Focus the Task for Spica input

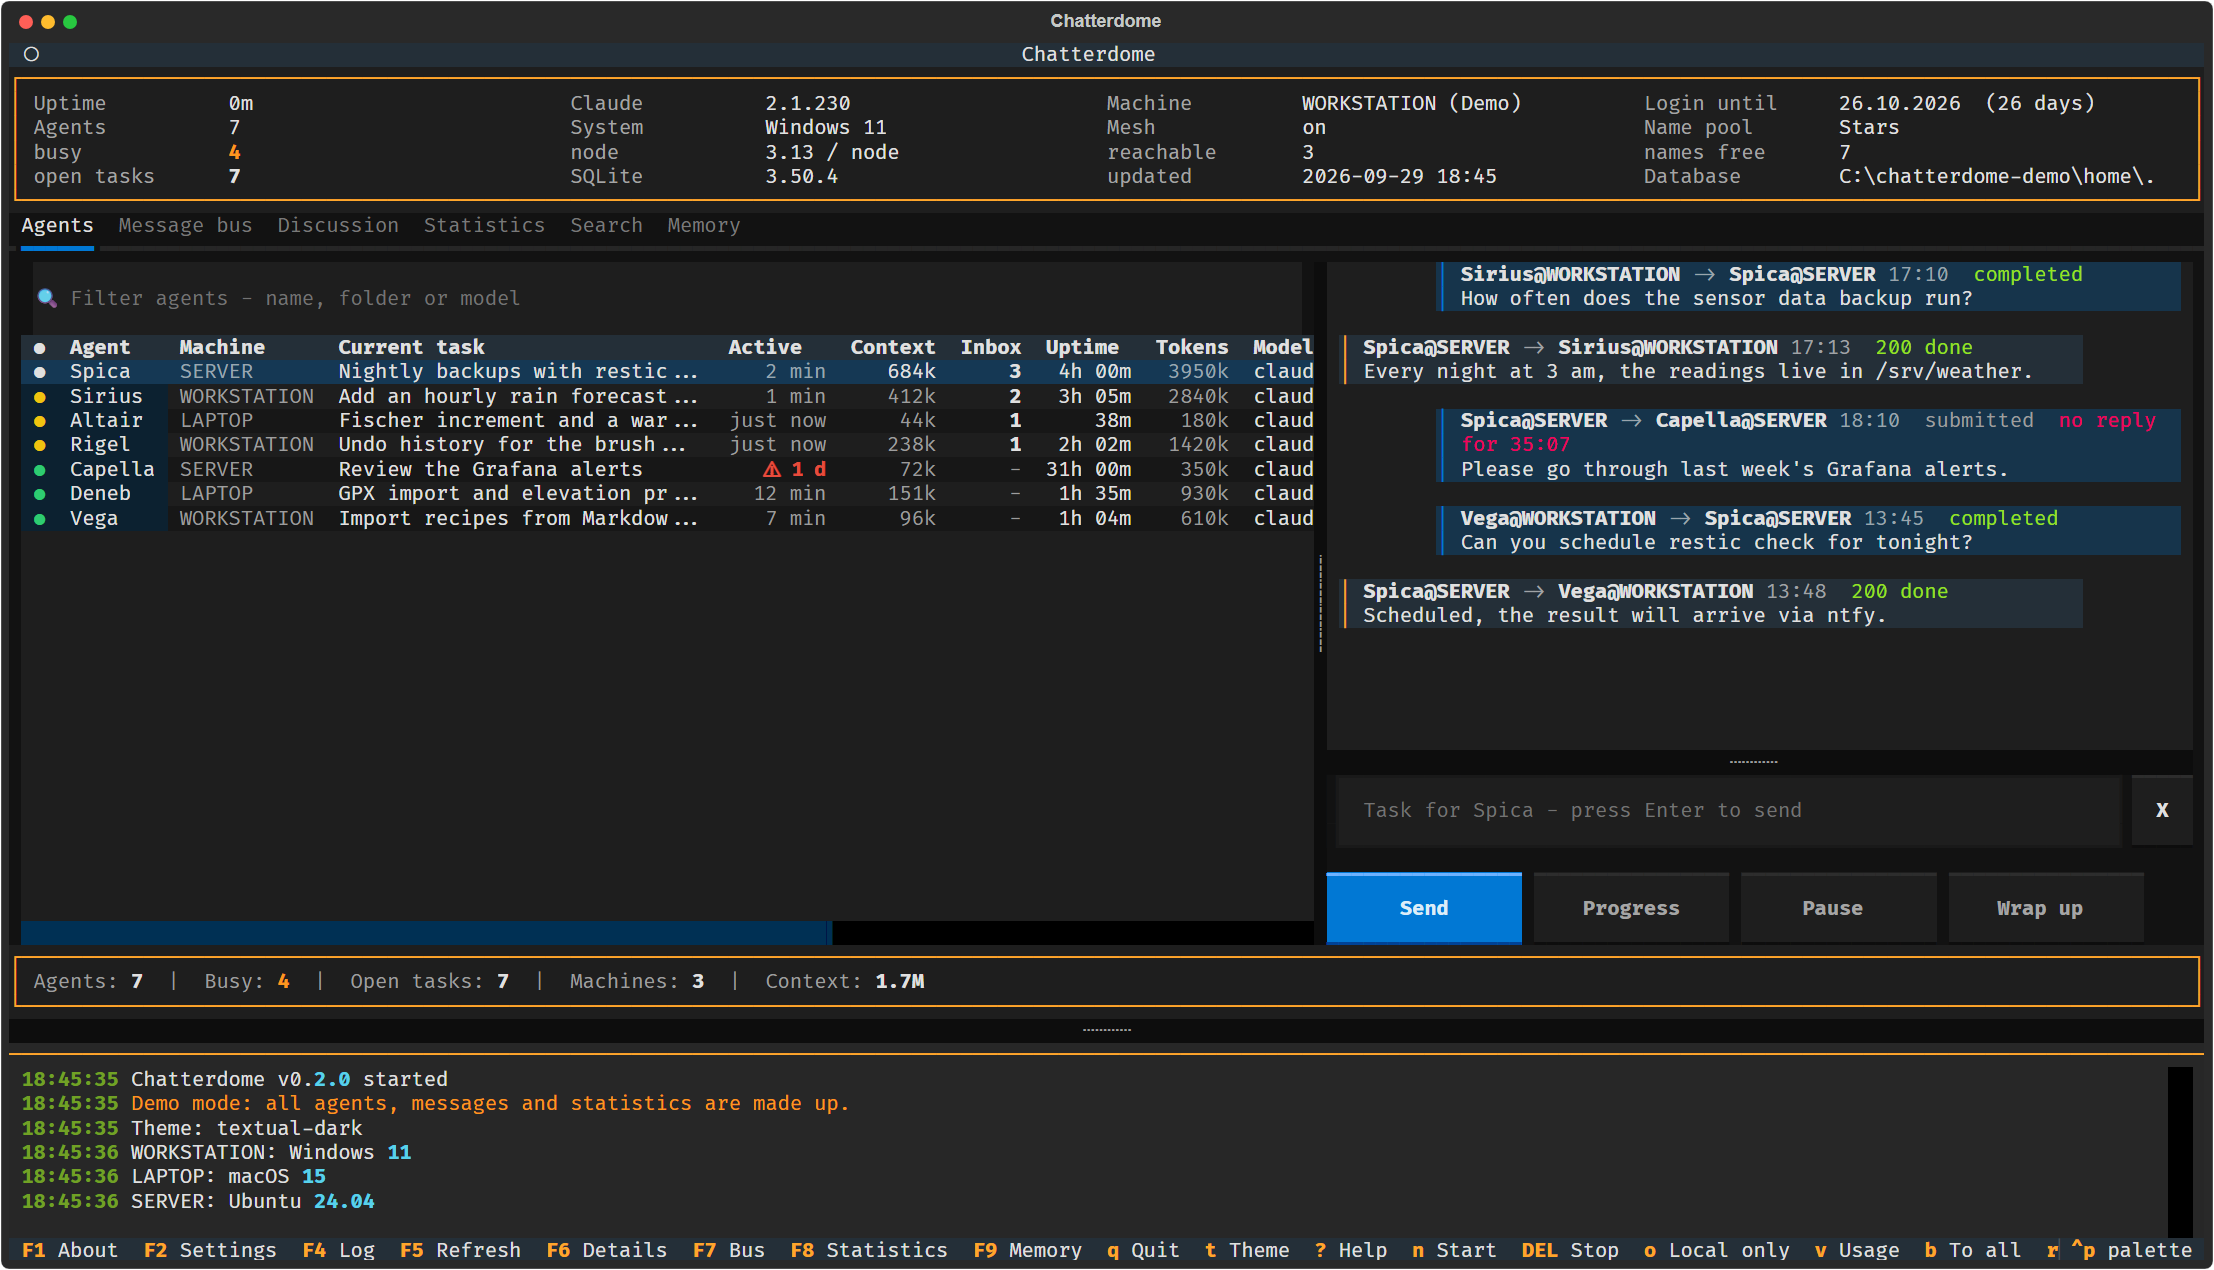[x=1729, y=810]
